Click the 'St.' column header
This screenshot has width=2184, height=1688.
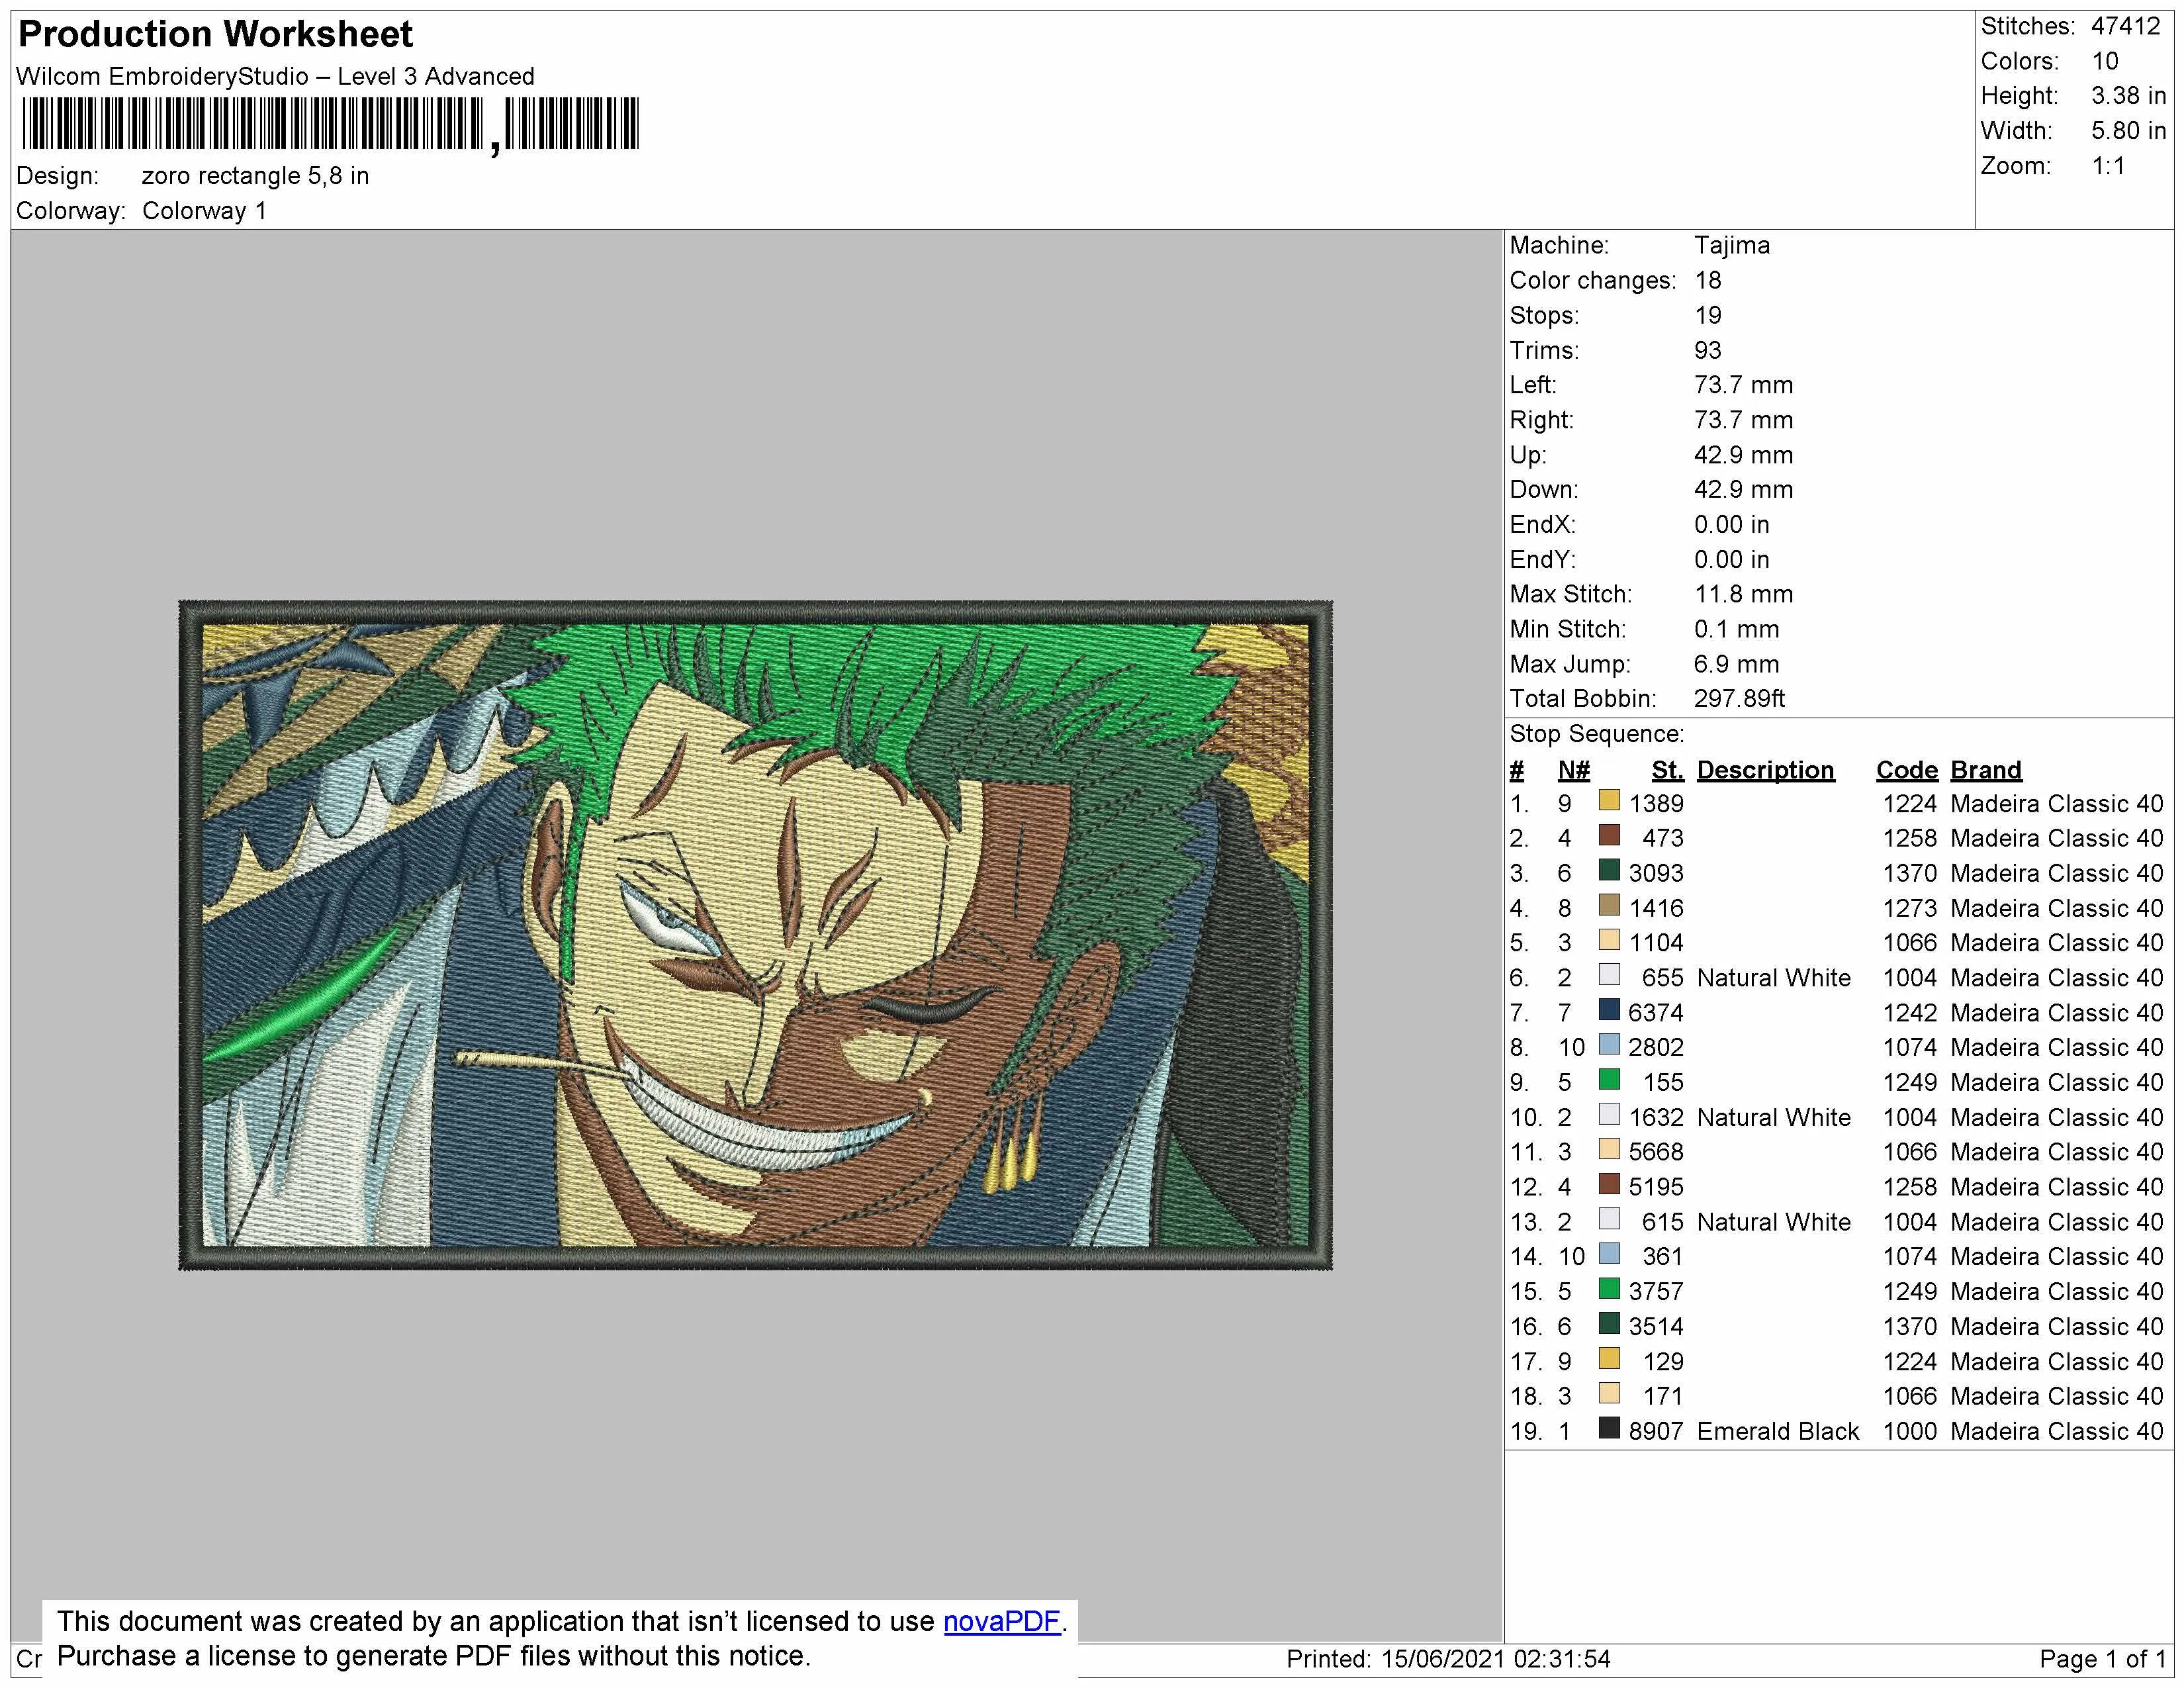(x=1667, y=770)
